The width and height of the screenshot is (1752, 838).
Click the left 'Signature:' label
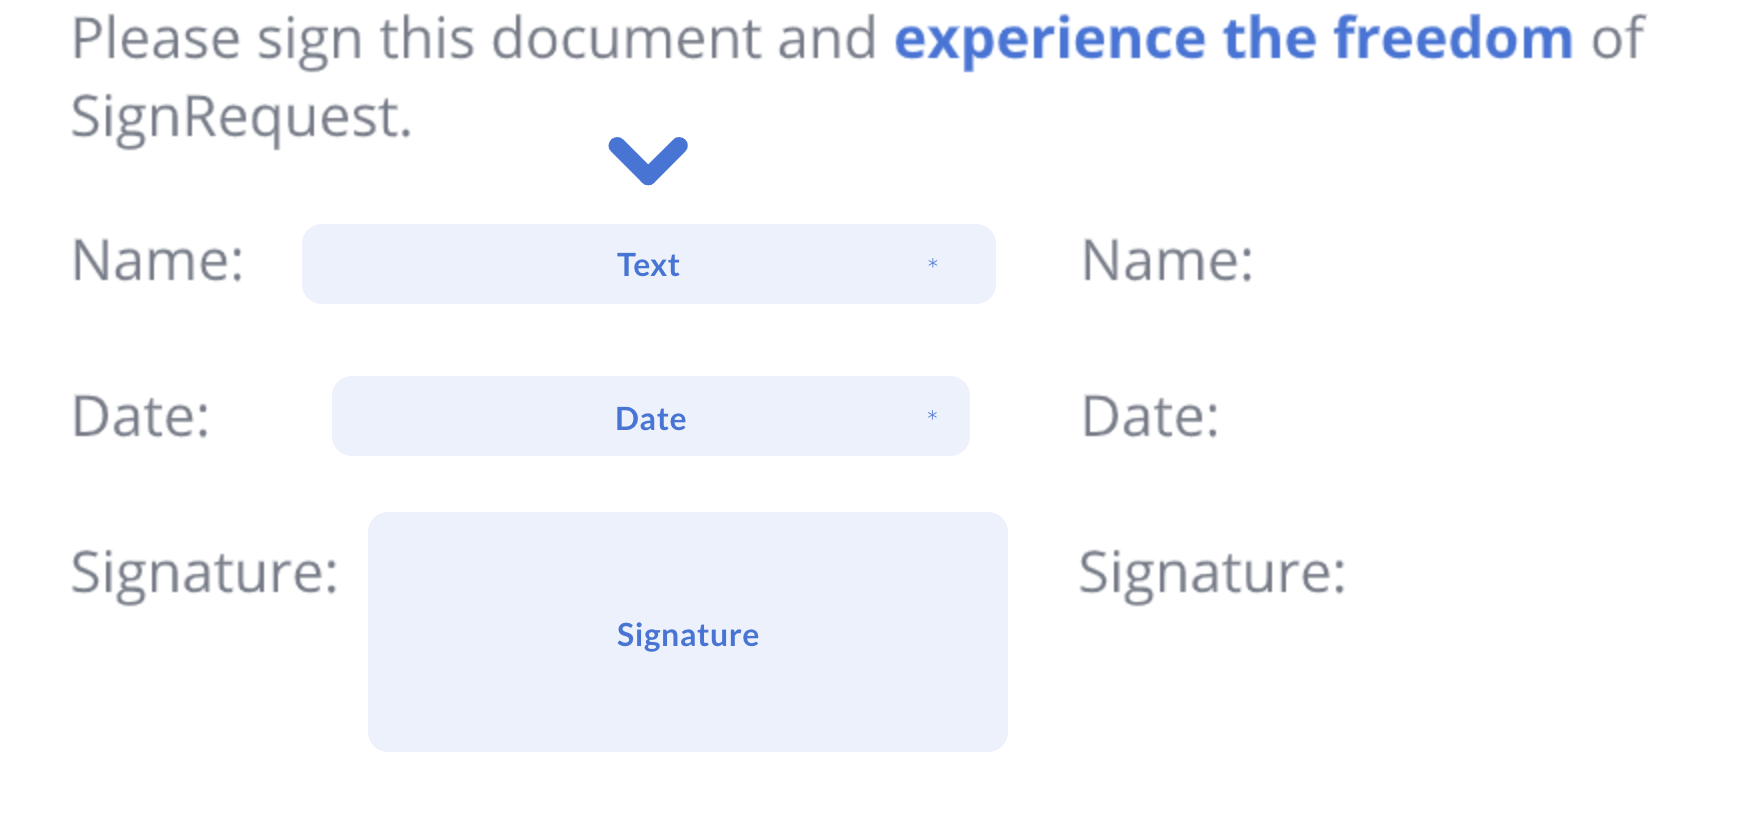205,575
